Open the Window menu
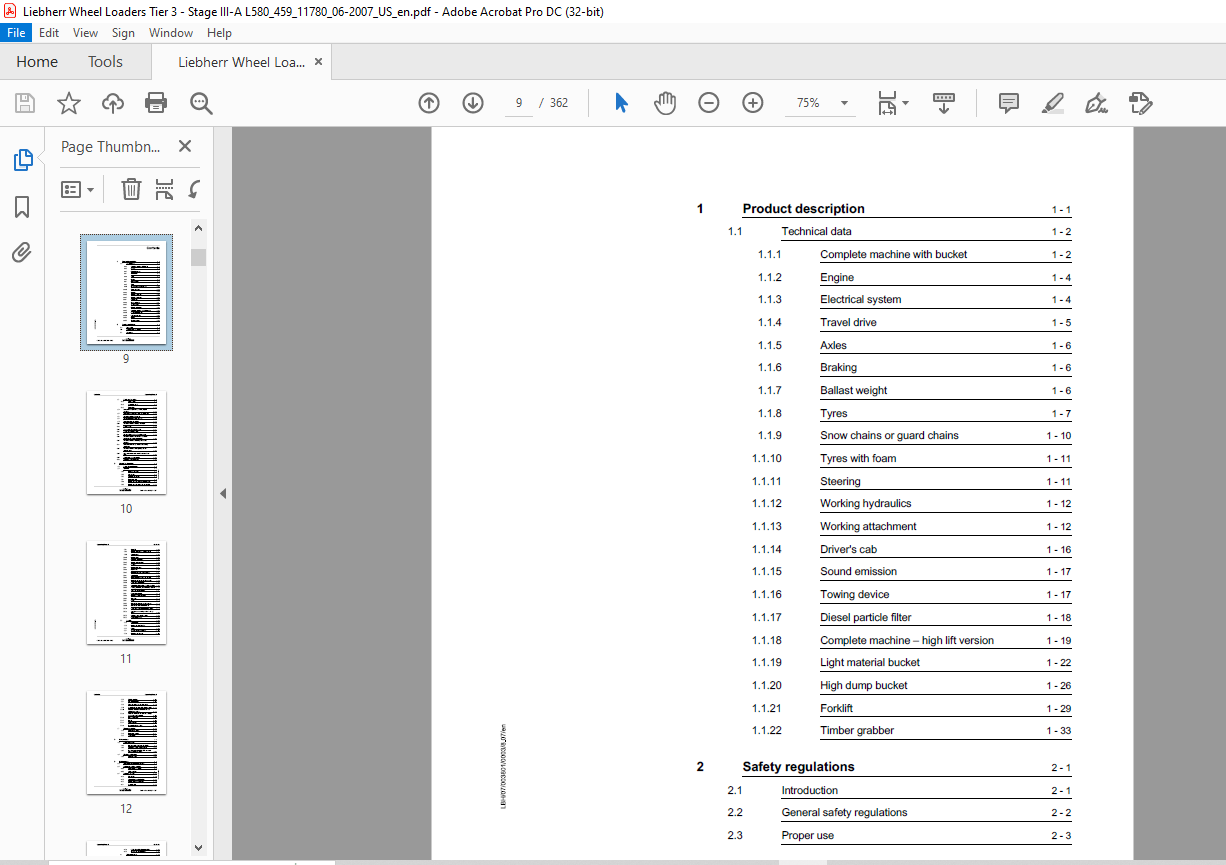 (x=171, y=33)
